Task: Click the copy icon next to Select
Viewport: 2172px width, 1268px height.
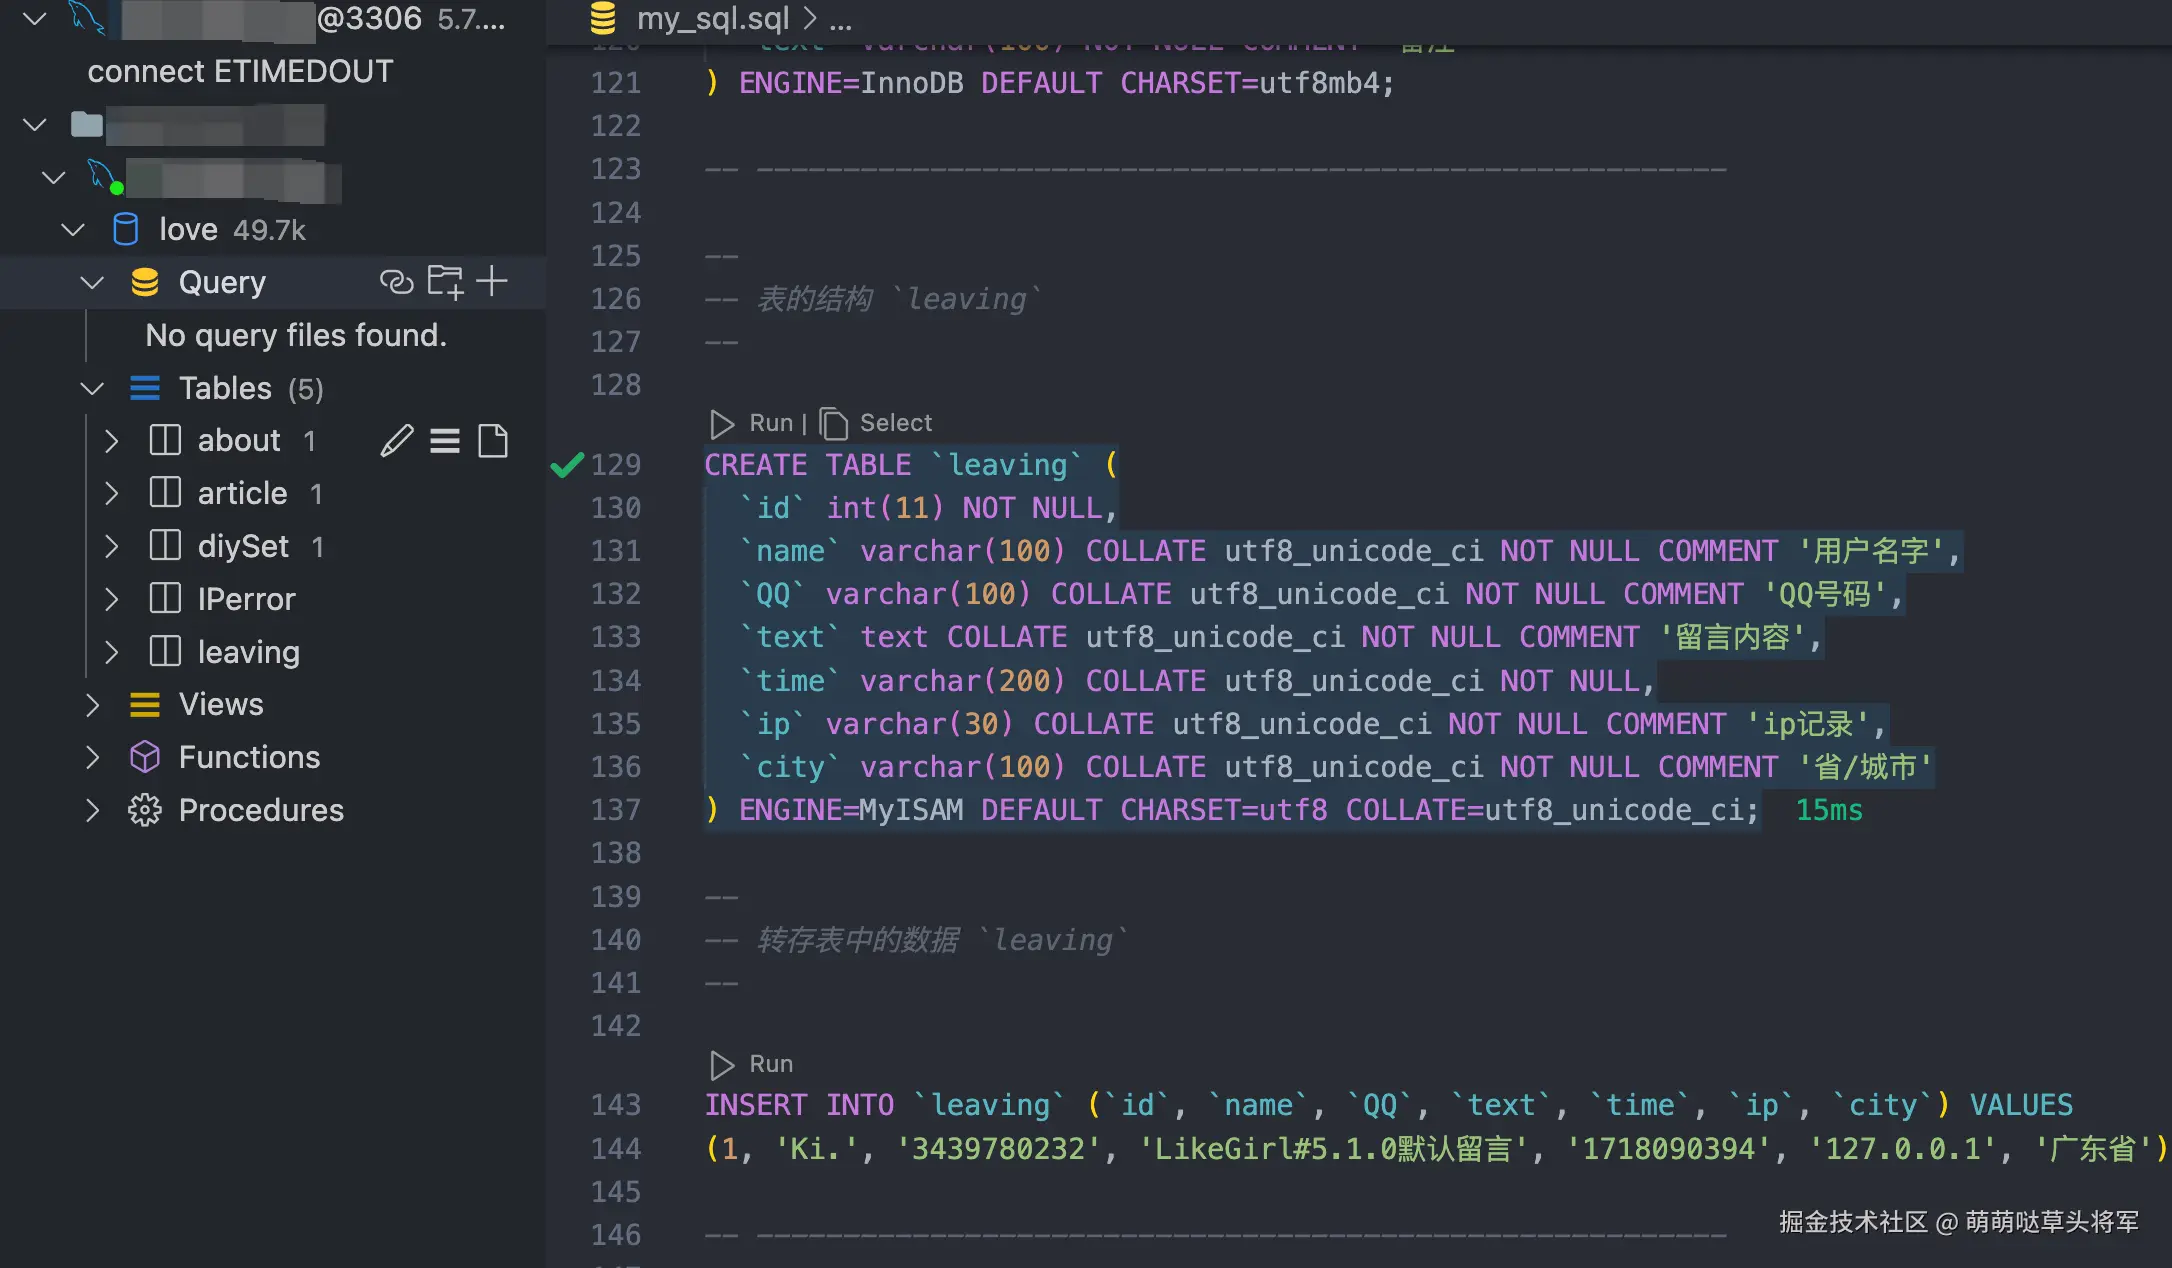Action: tap(833, 423)
